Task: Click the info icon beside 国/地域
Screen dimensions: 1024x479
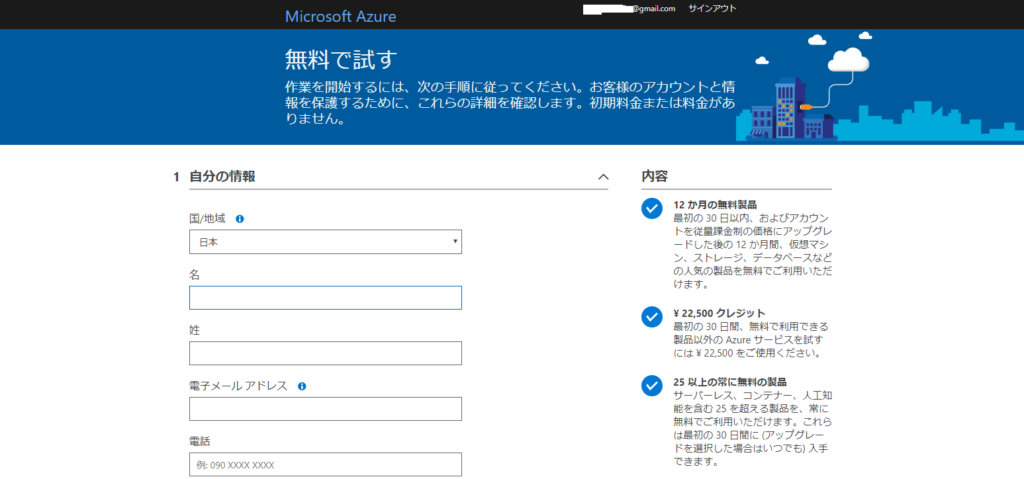Action: click(x=240, y=219)
